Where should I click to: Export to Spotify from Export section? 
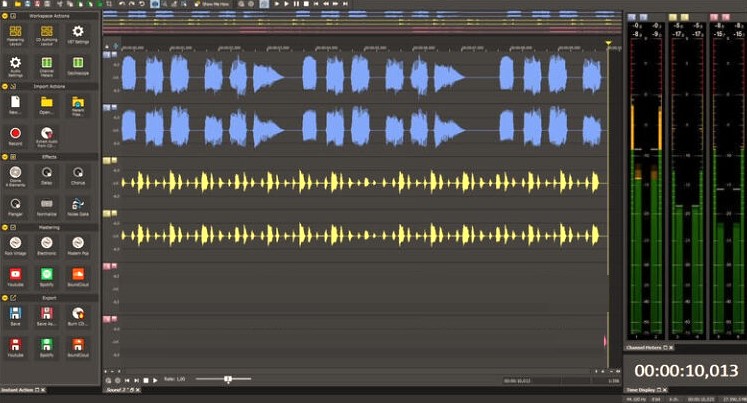pyautogui.click(x=47, y=348)
